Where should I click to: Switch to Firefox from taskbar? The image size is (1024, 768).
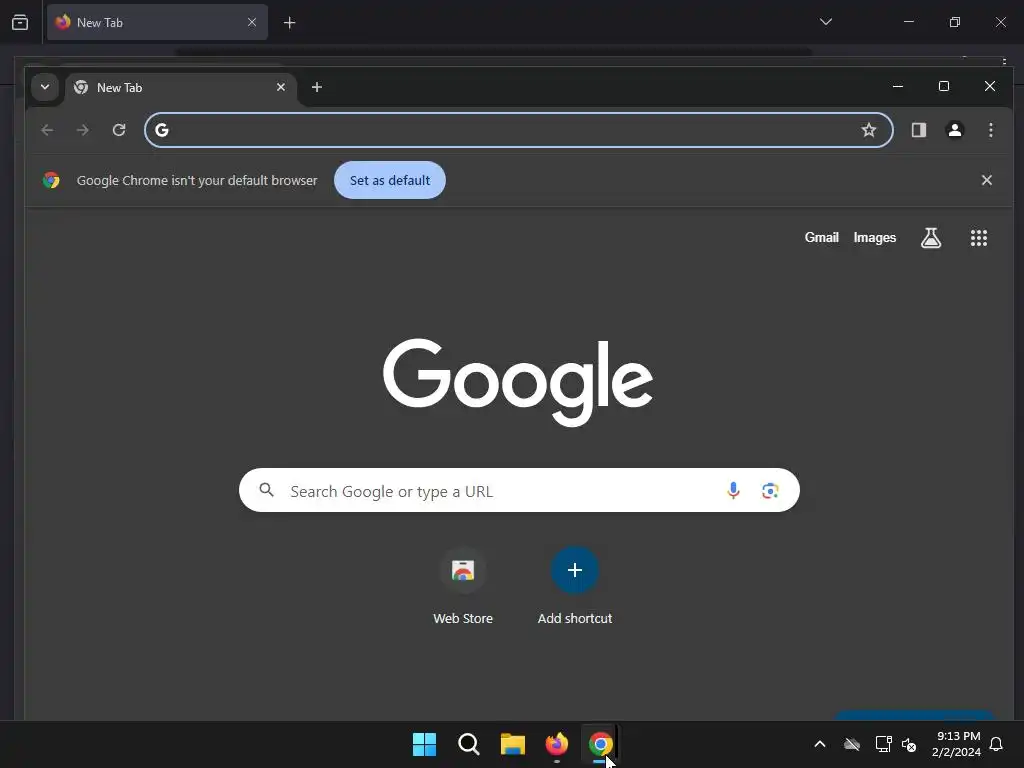556,744
